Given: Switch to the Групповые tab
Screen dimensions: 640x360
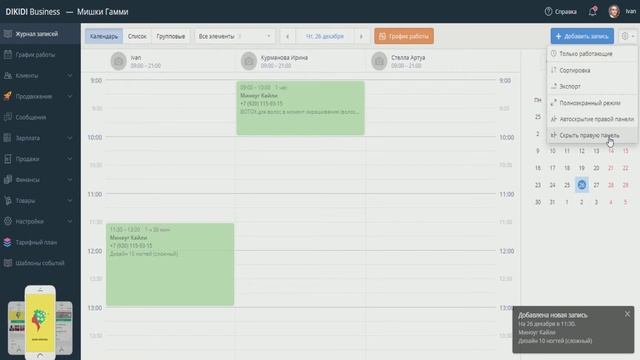Looking at the screenshot, I should coord(171,36).
